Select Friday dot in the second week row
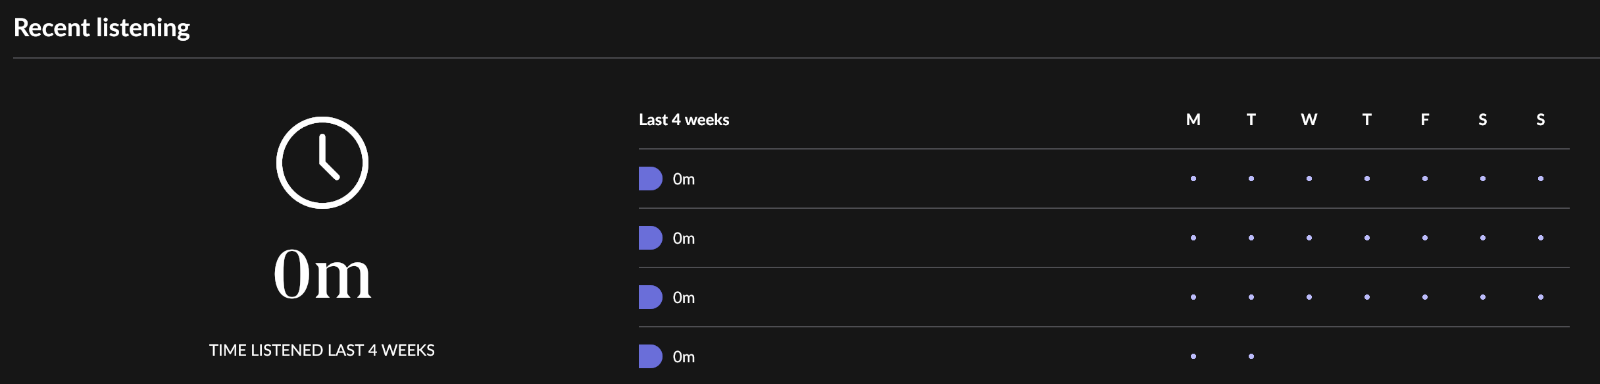The width and height of the screenshot is (1600, 384). (x=1425, y=238)
